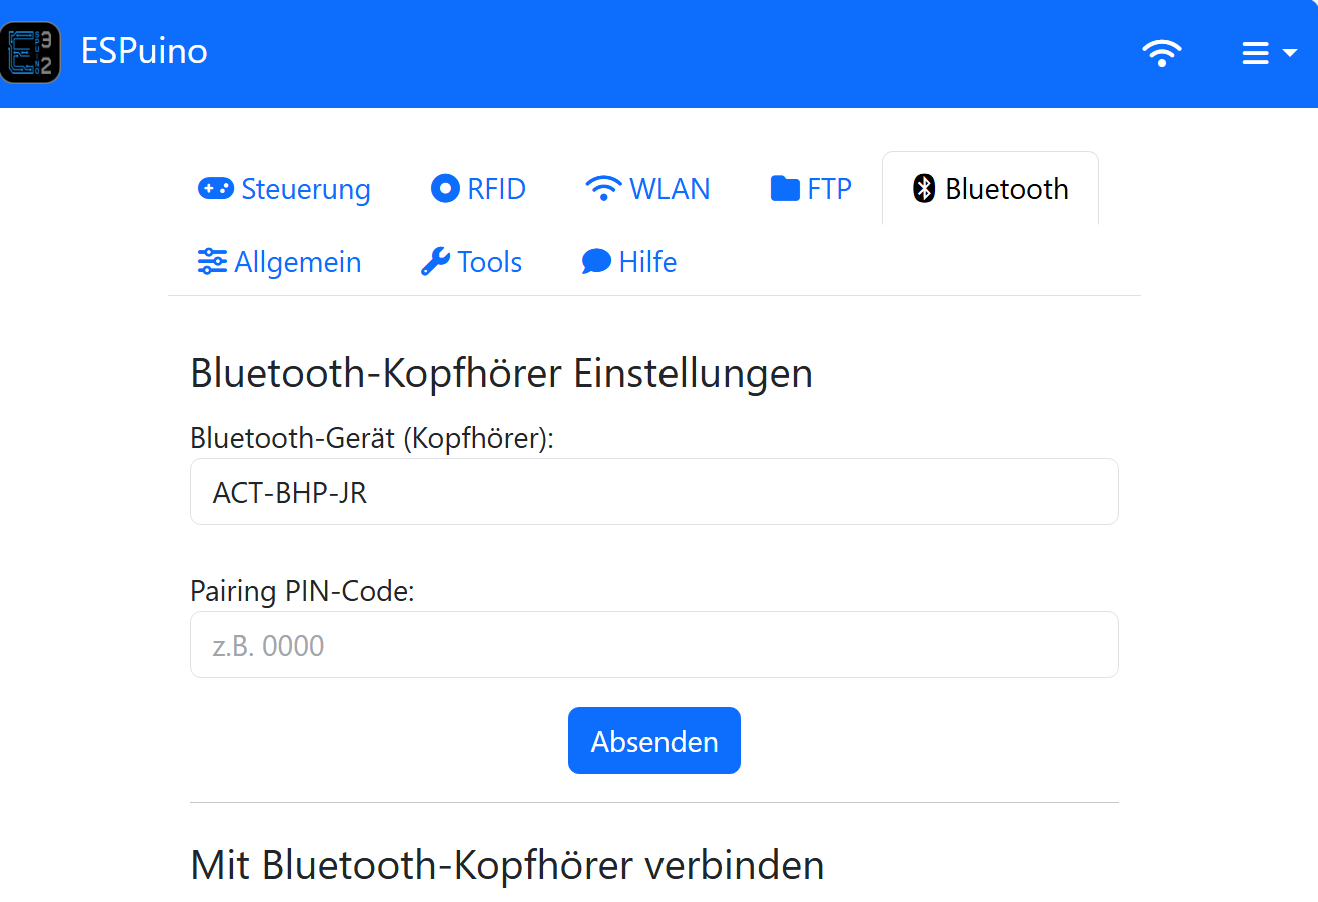The height and width of the screenshot is (902, 1318).
Task: Focus the field containing ACT-BHP-JR
Action: coord(654,492)
